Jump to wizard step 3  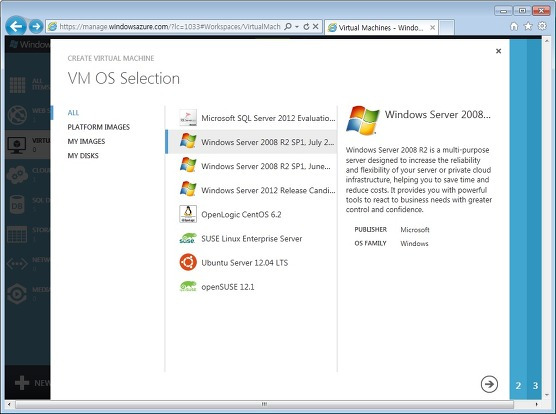point(535,385)
